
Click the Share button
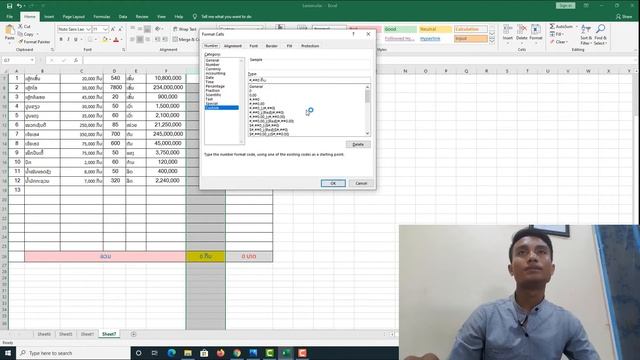click(x=624, y=17)
